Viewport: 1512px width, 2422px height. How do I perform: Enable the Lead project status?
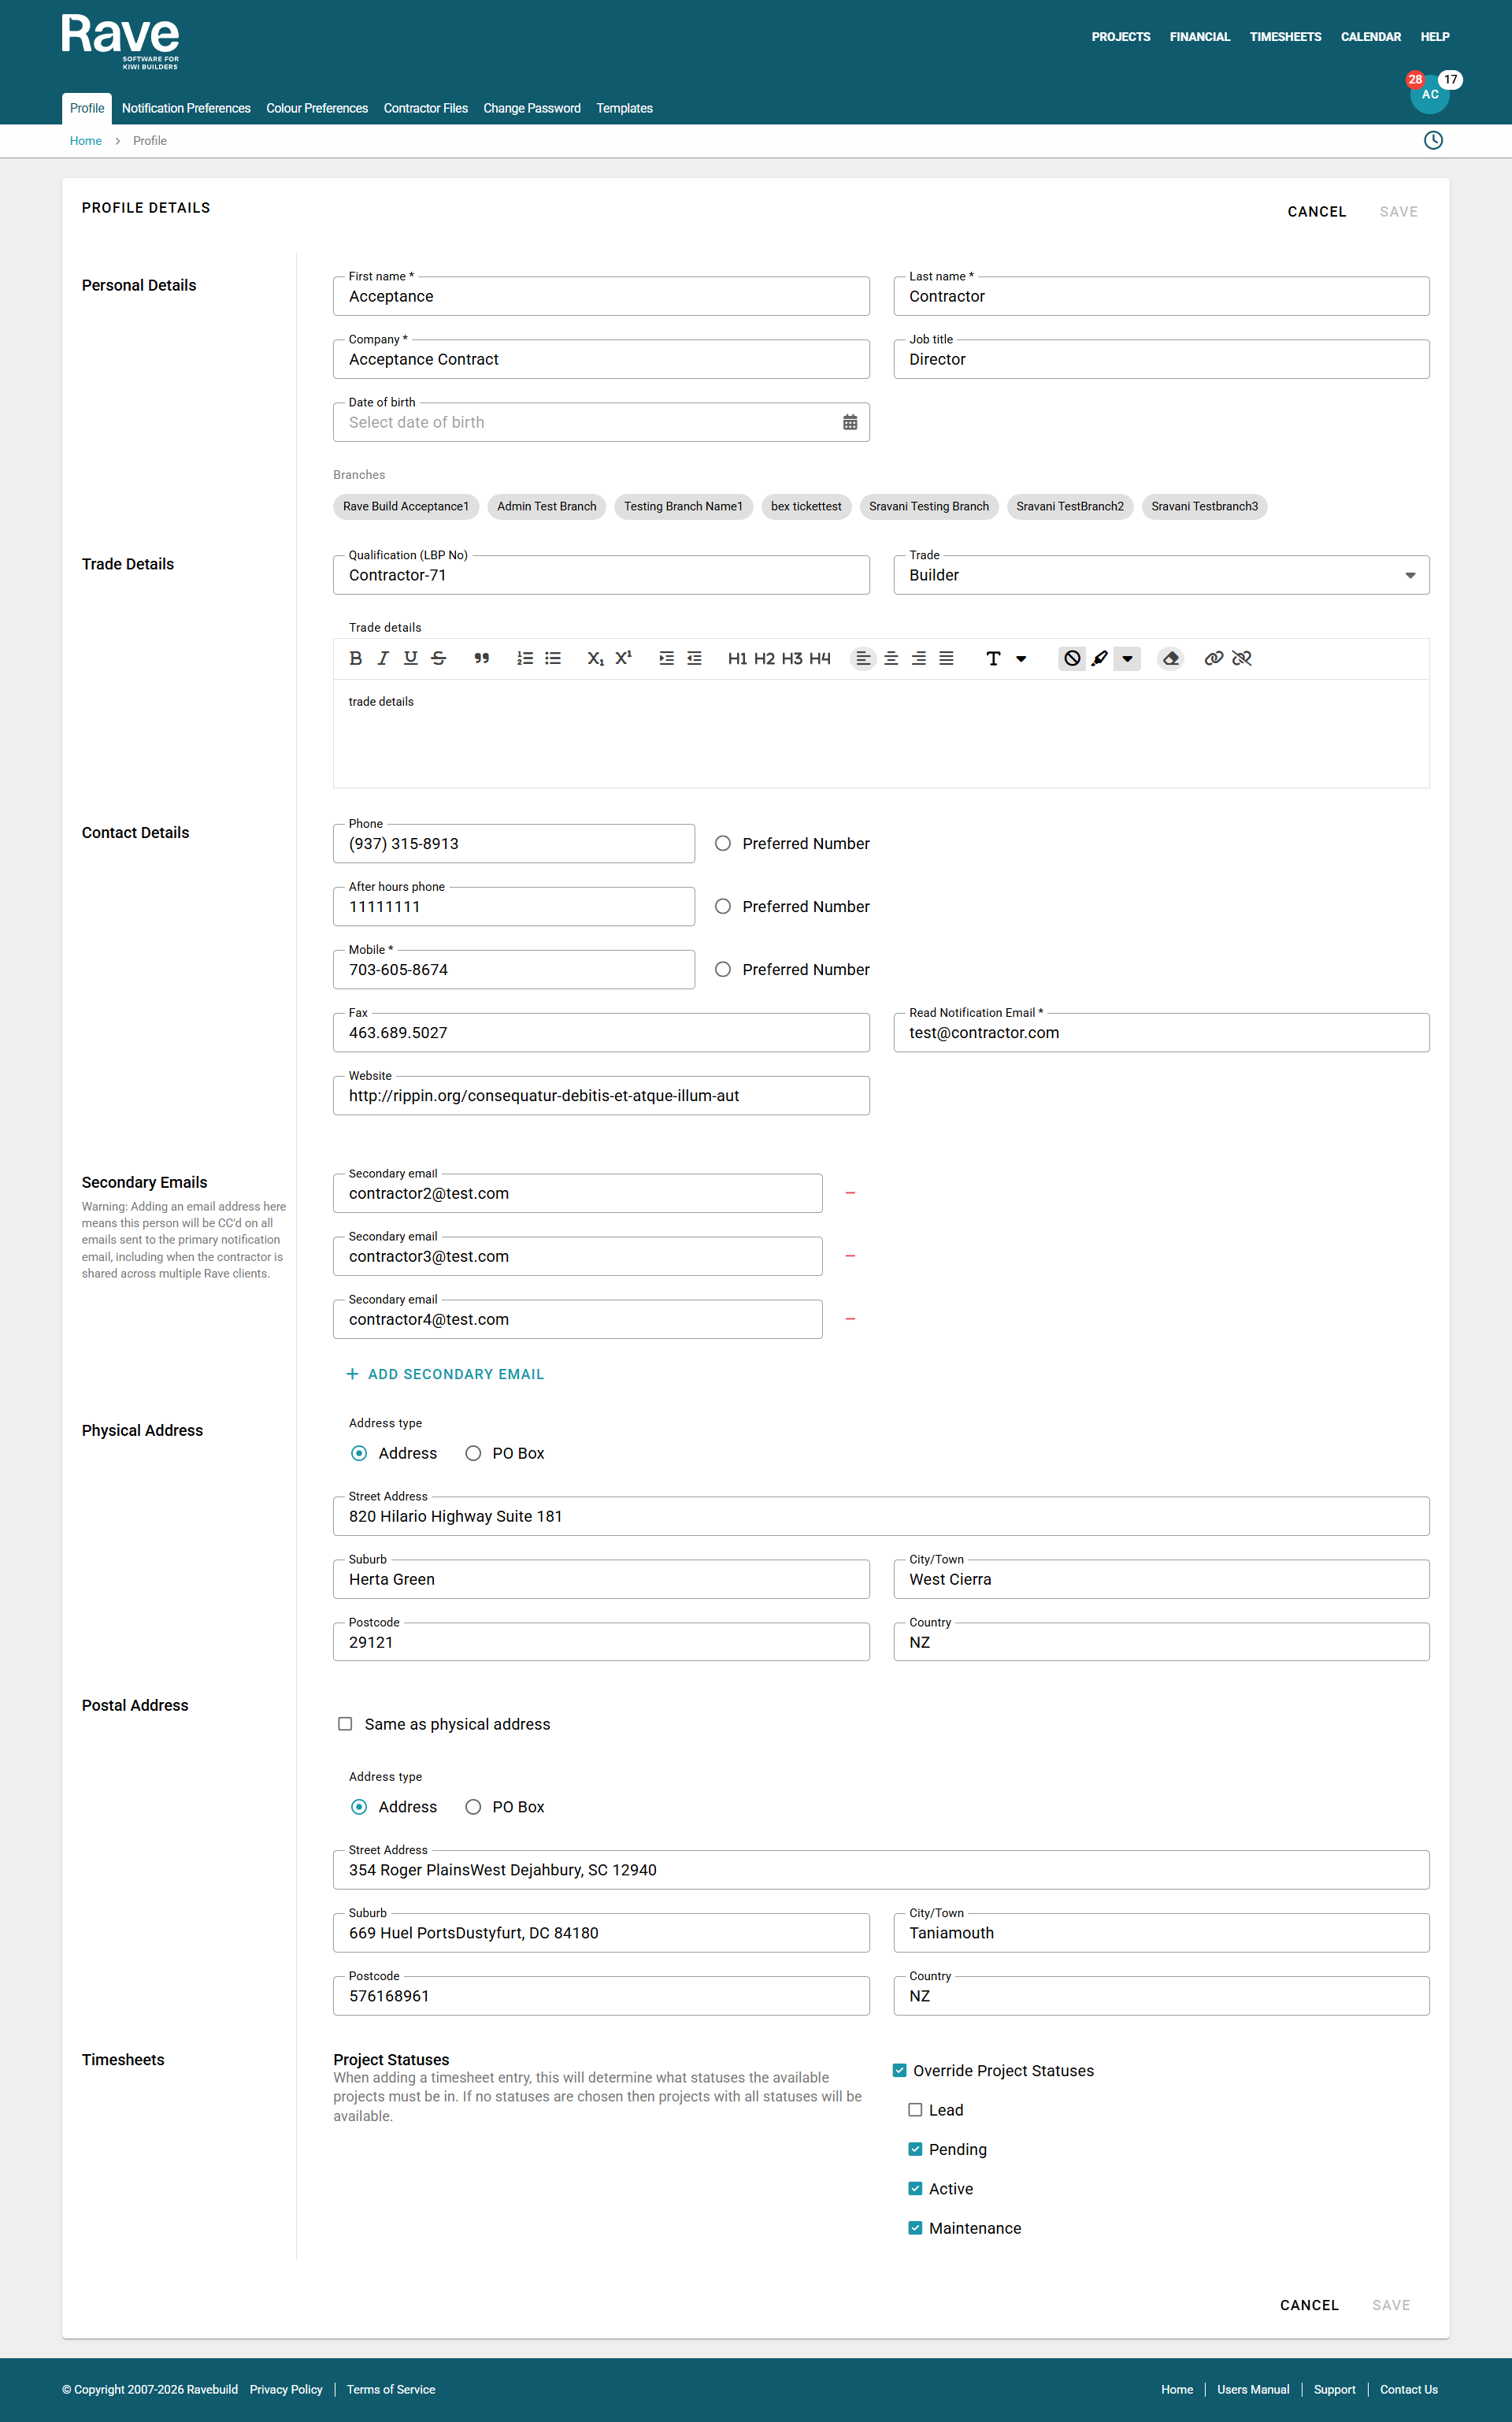pyautogui.click(x=914, y=2110)
